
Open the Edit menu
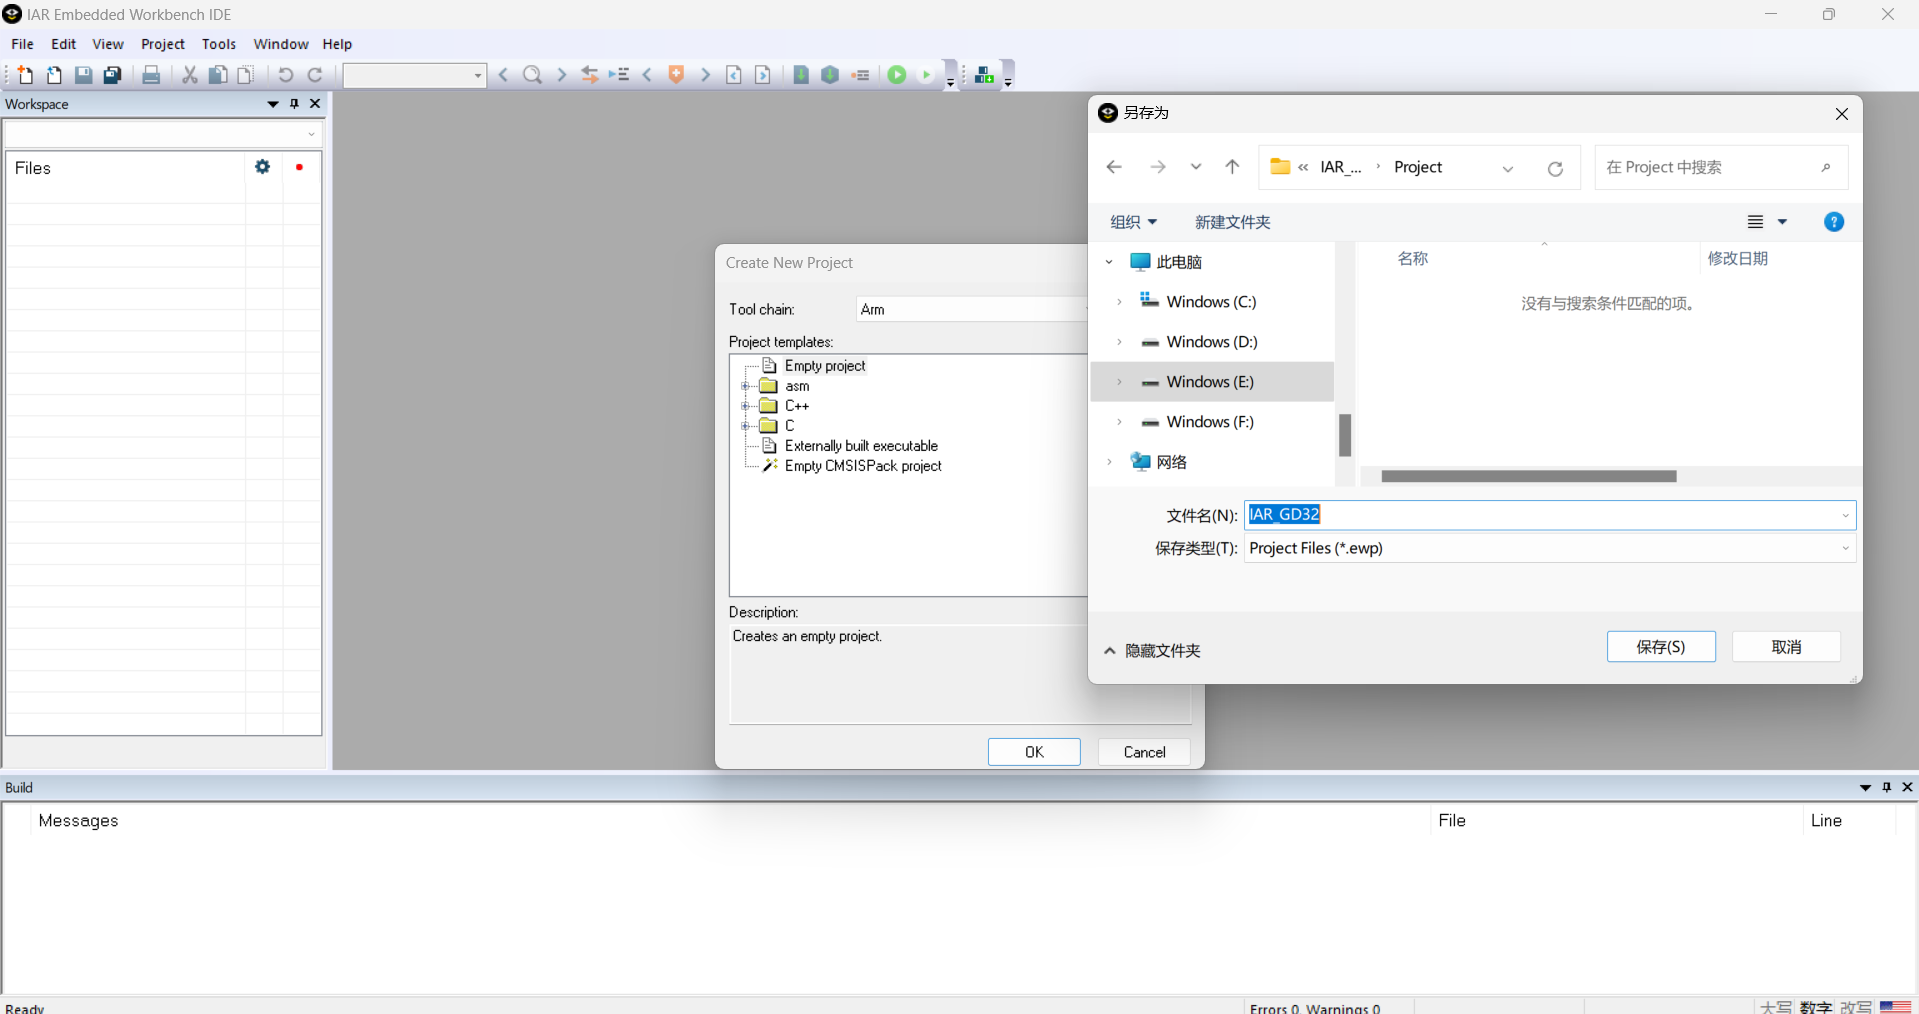click(63, 44)
